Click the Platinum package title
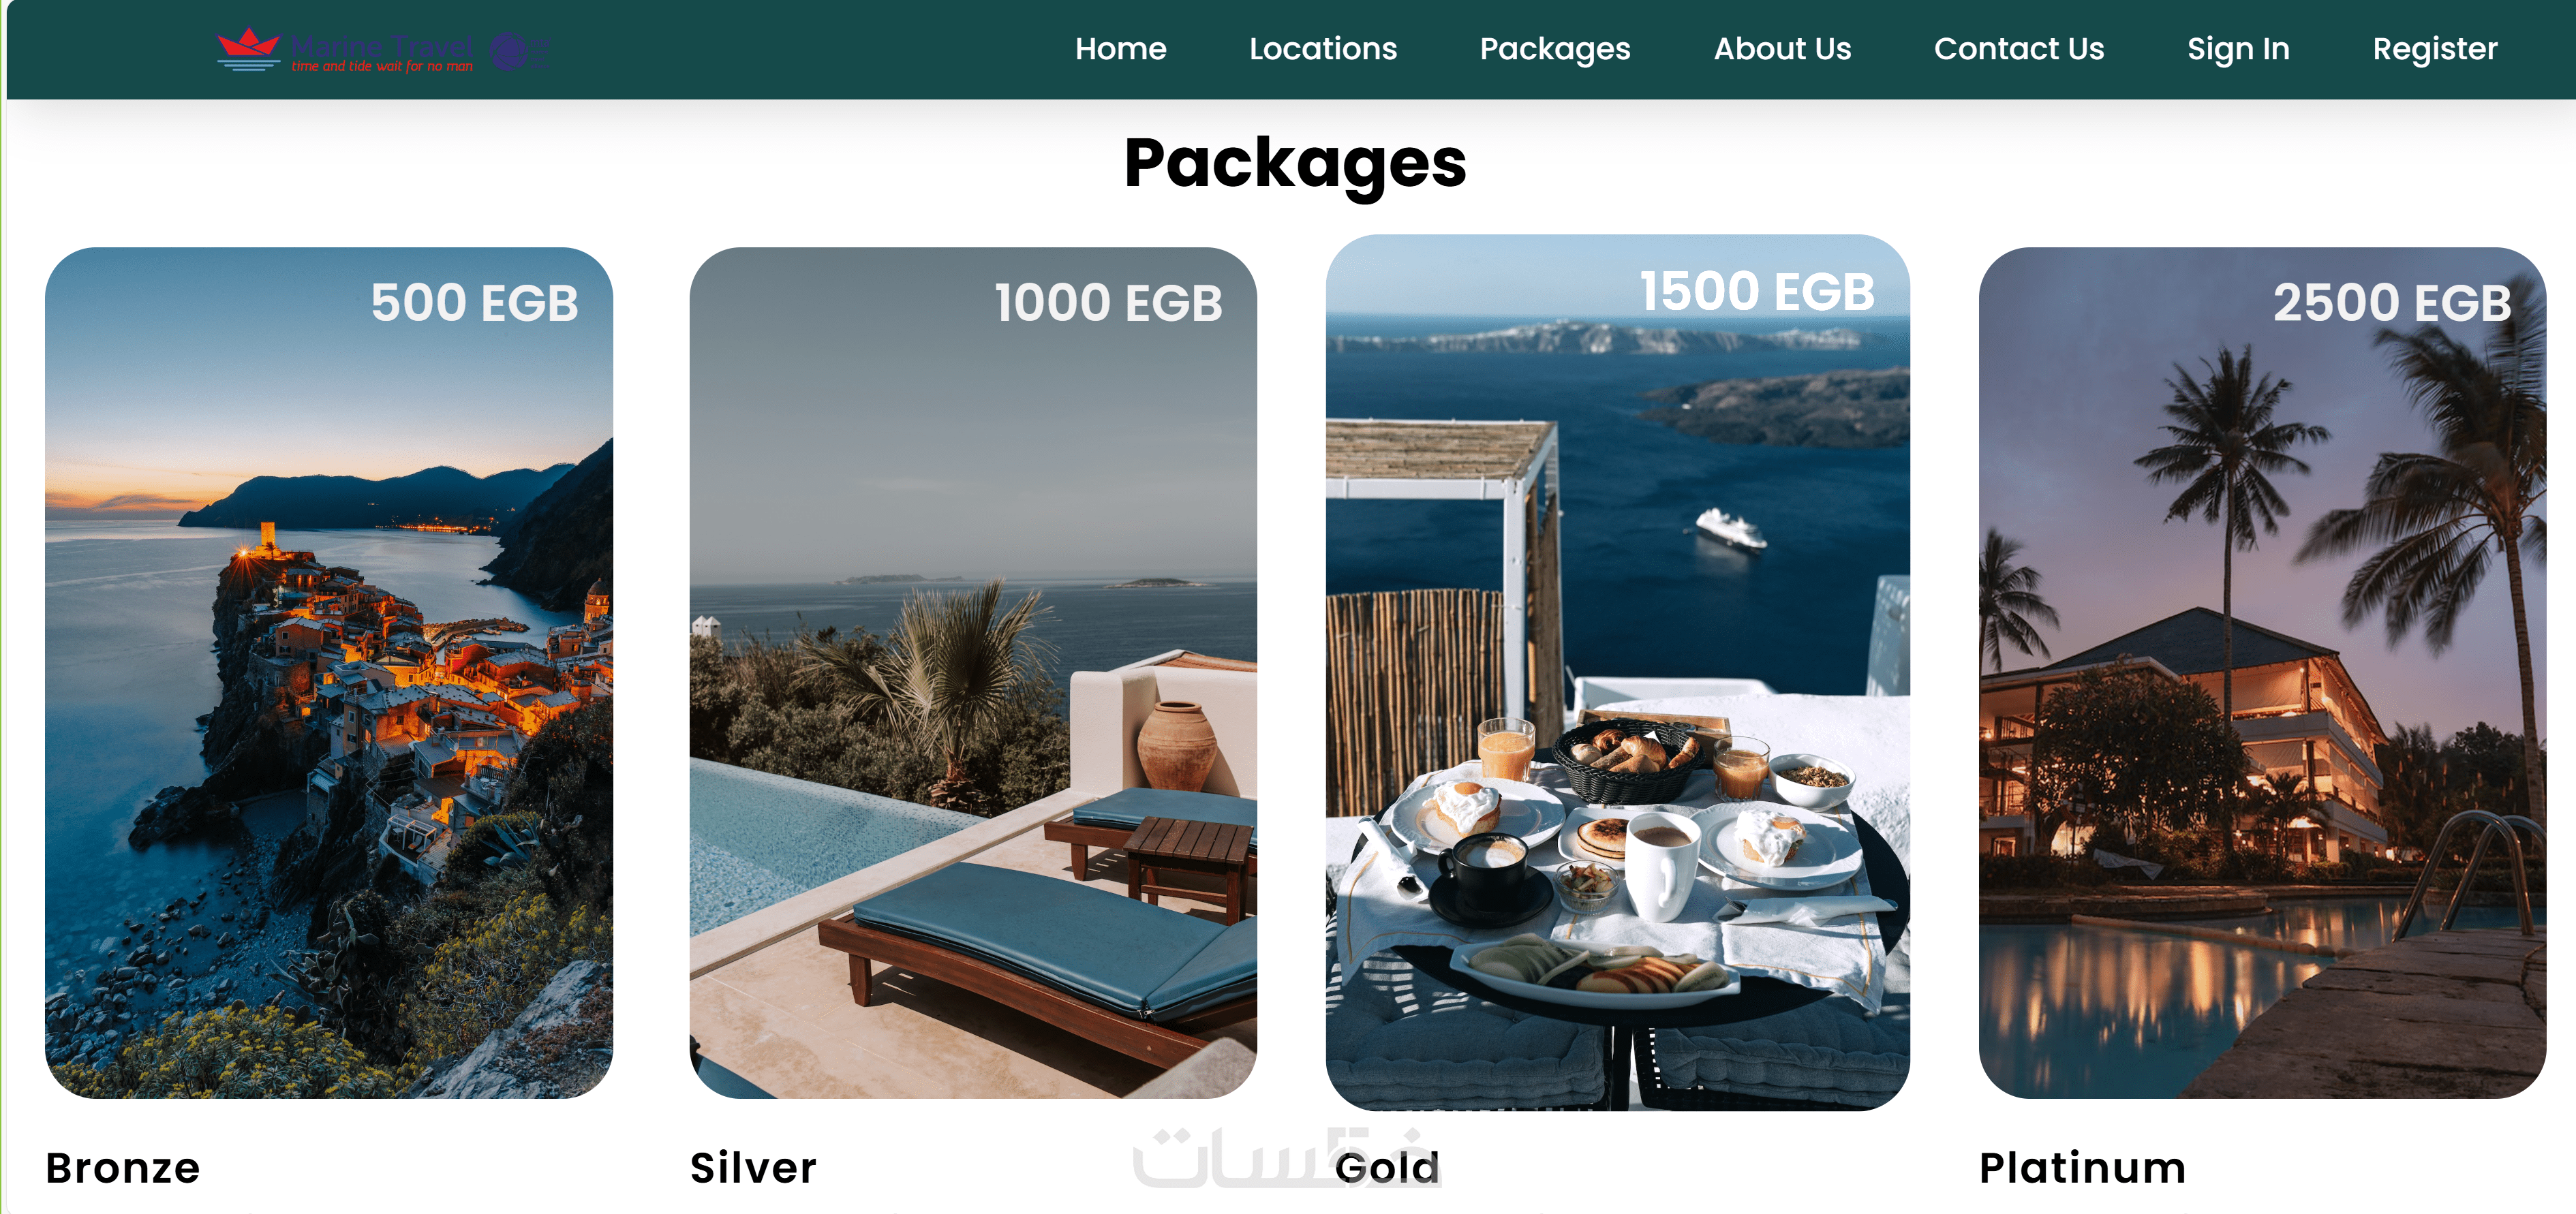The height and width of the screenshot is (1214, 2576). point(2082,1167)
